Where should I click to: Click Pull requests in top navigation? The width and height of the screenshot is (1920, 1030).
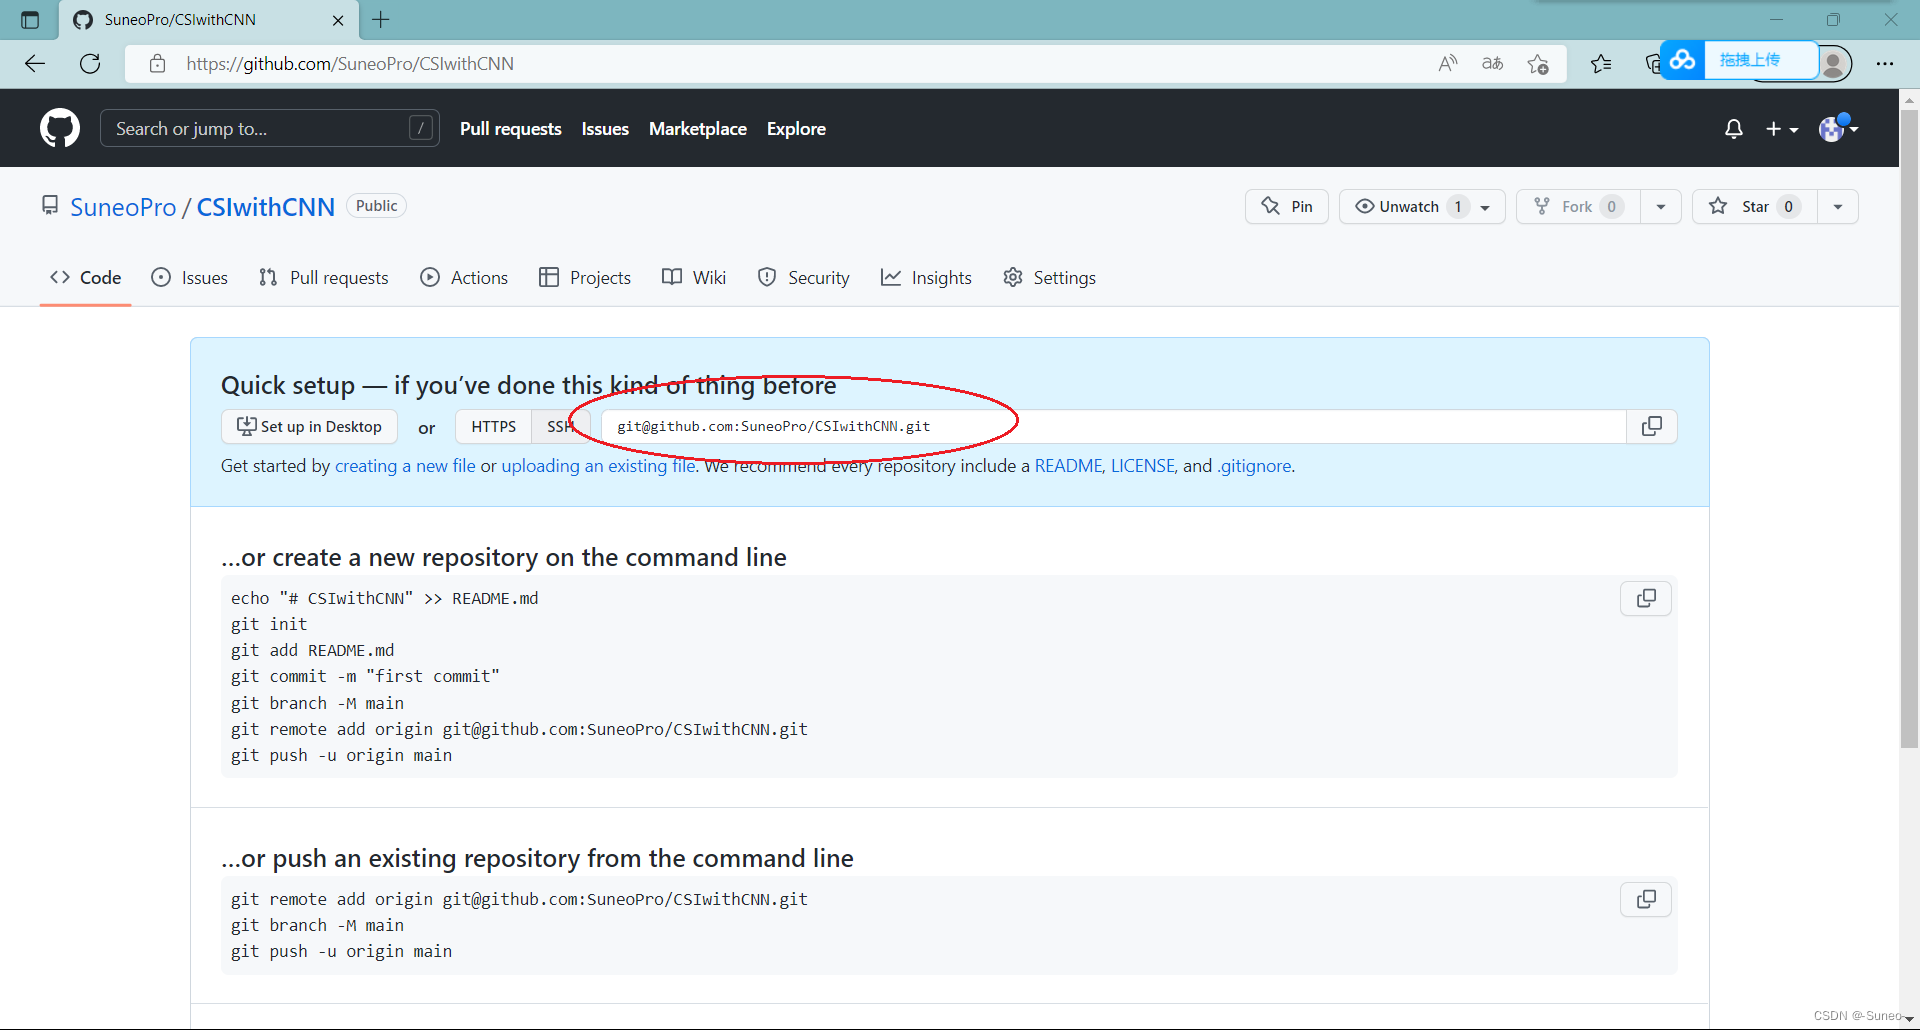[x=511, y=129]
